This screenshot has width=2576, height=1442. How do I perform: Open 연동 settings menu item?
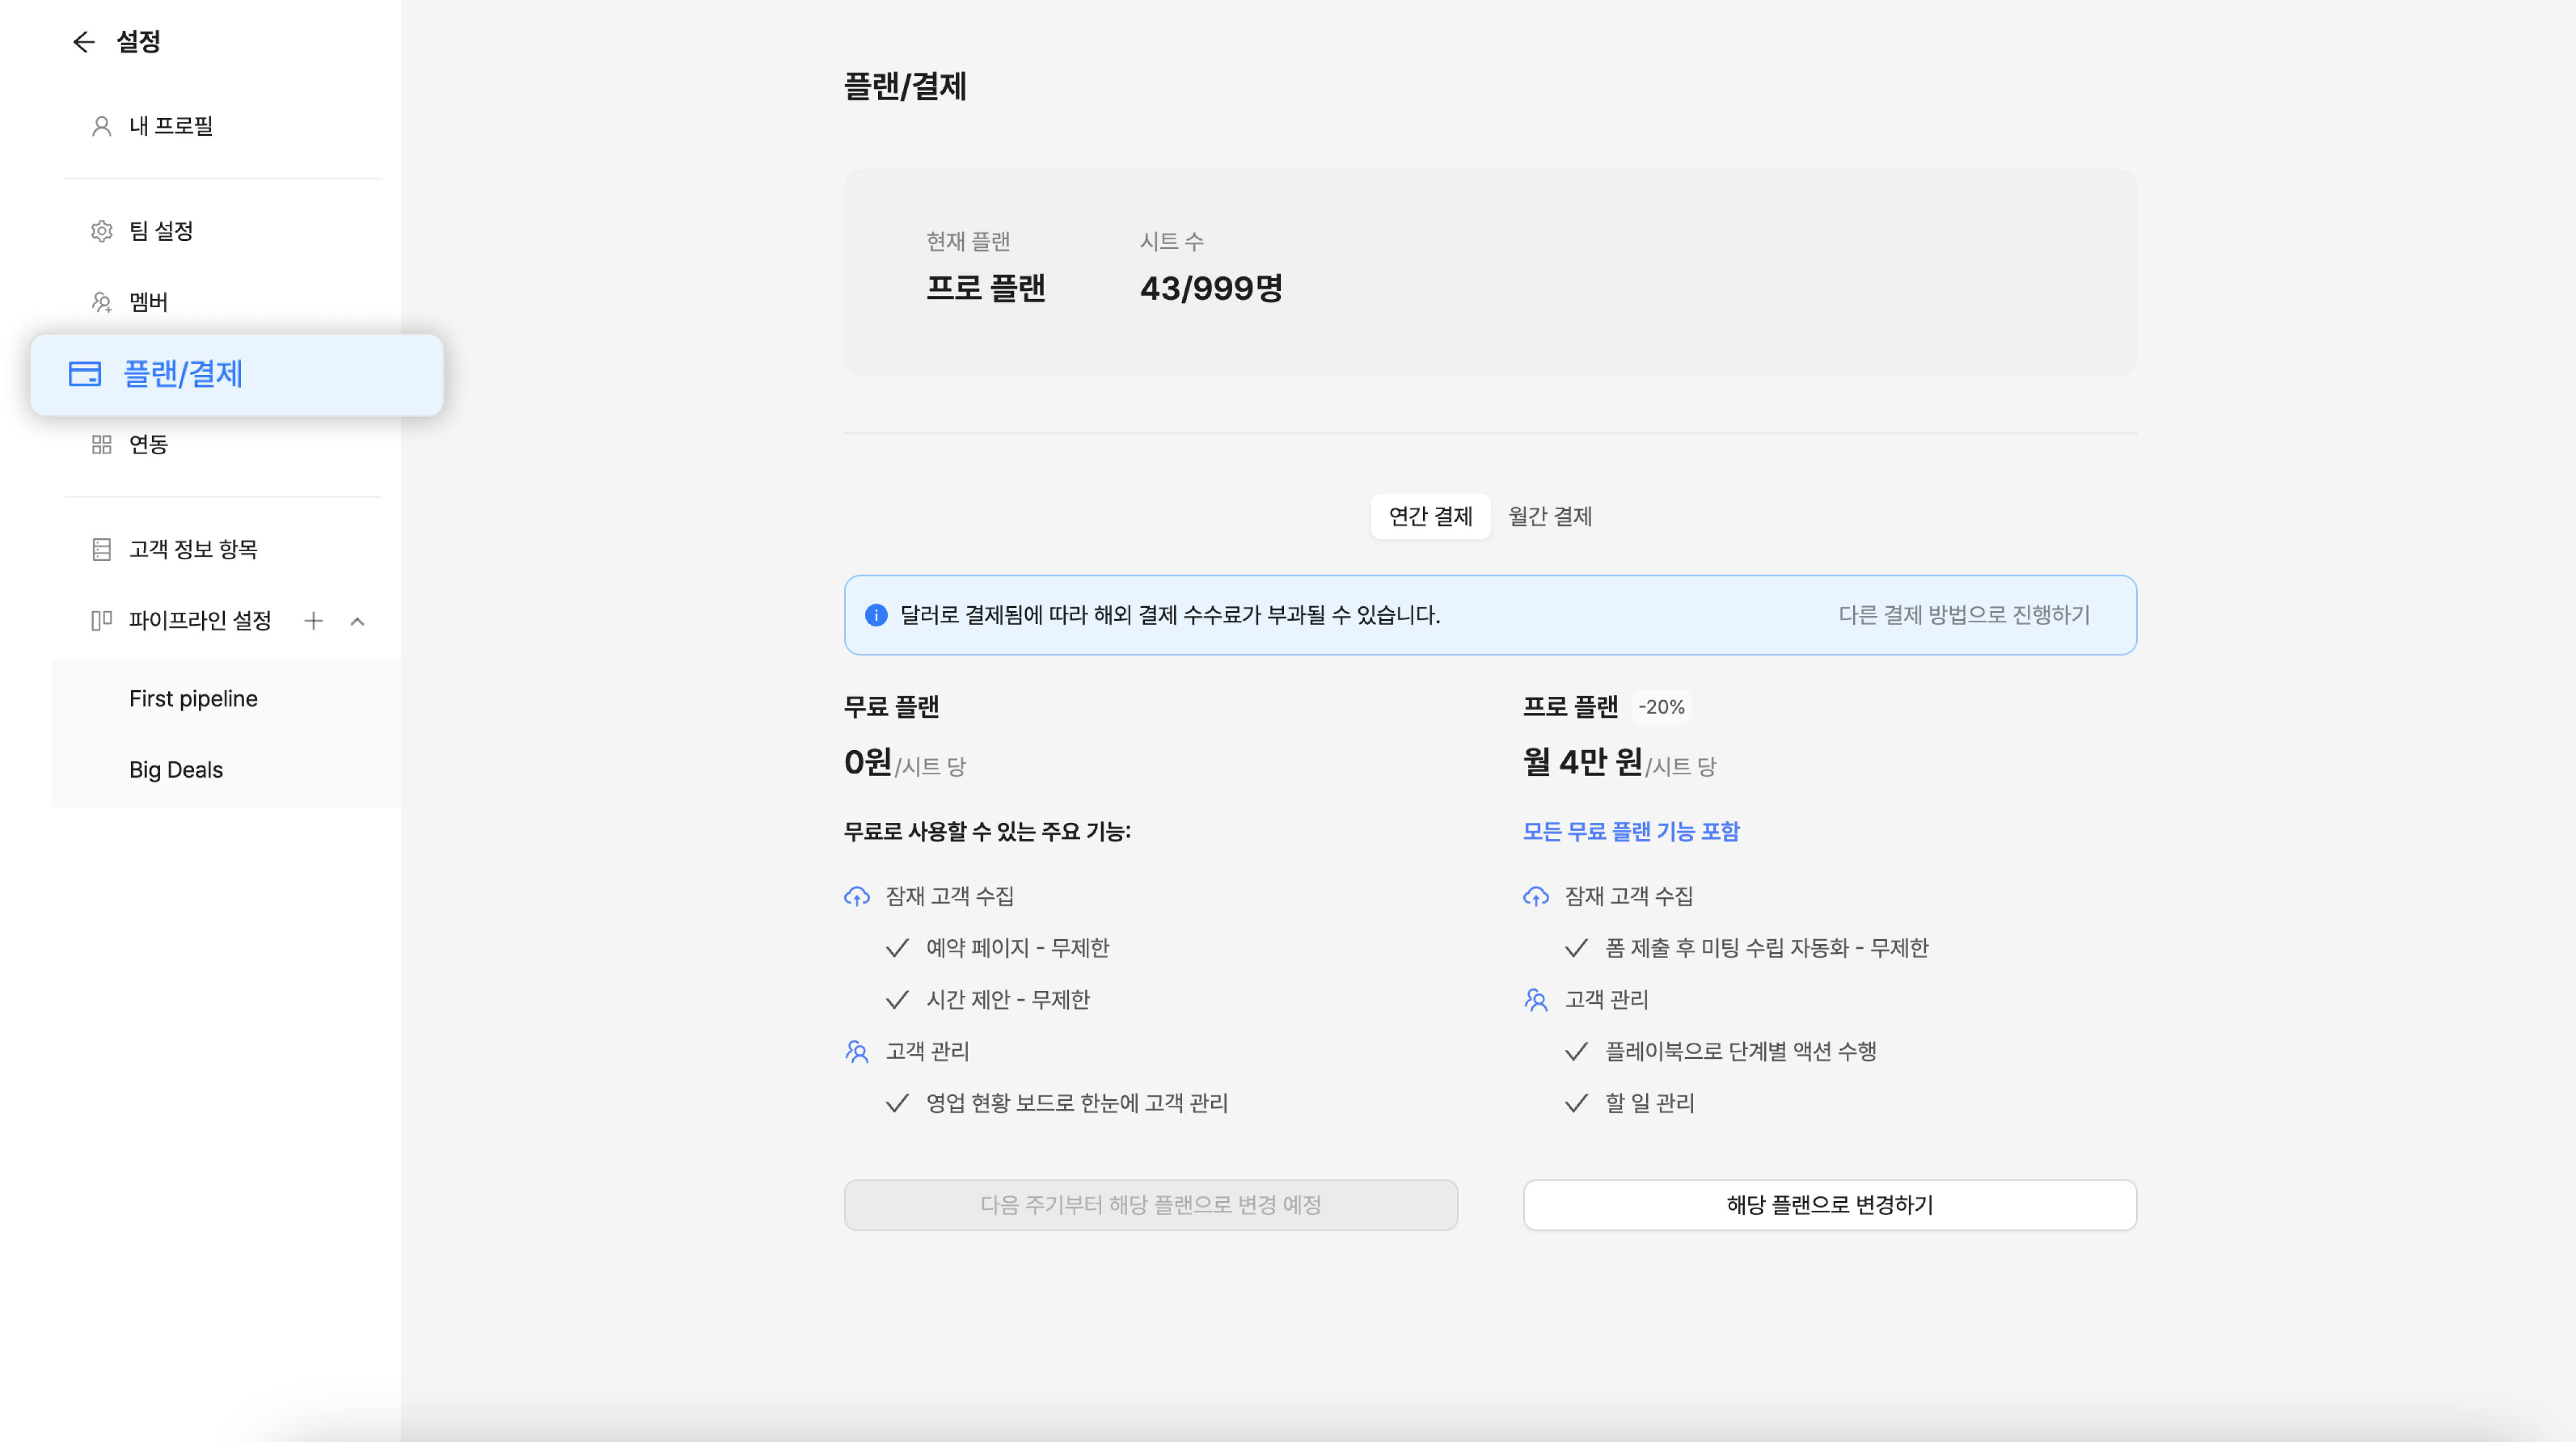pyautogui.click(x=148, y=444)
